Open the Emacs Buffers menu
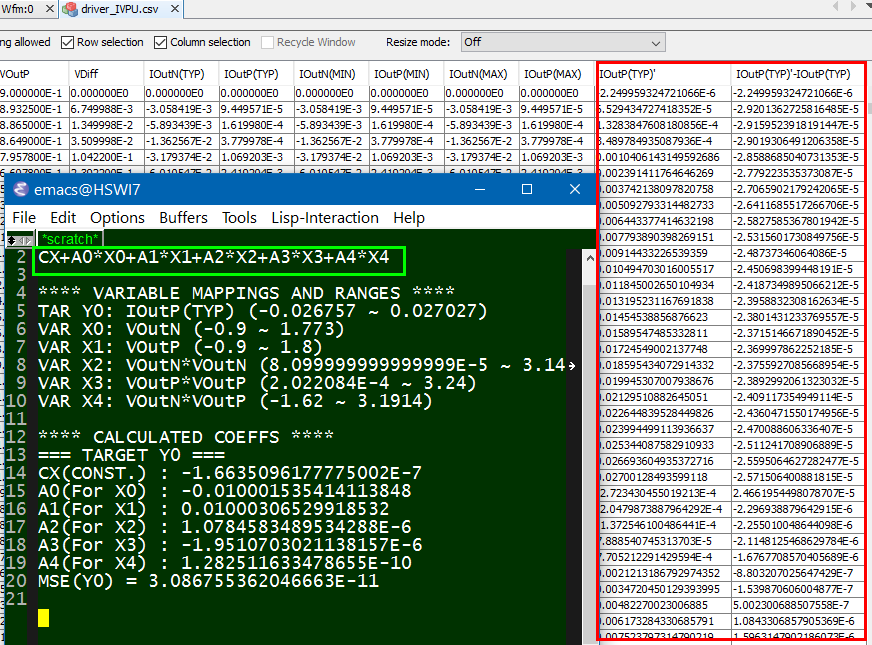The height and width of the screenshot is (645, 872). pos(183,217)
